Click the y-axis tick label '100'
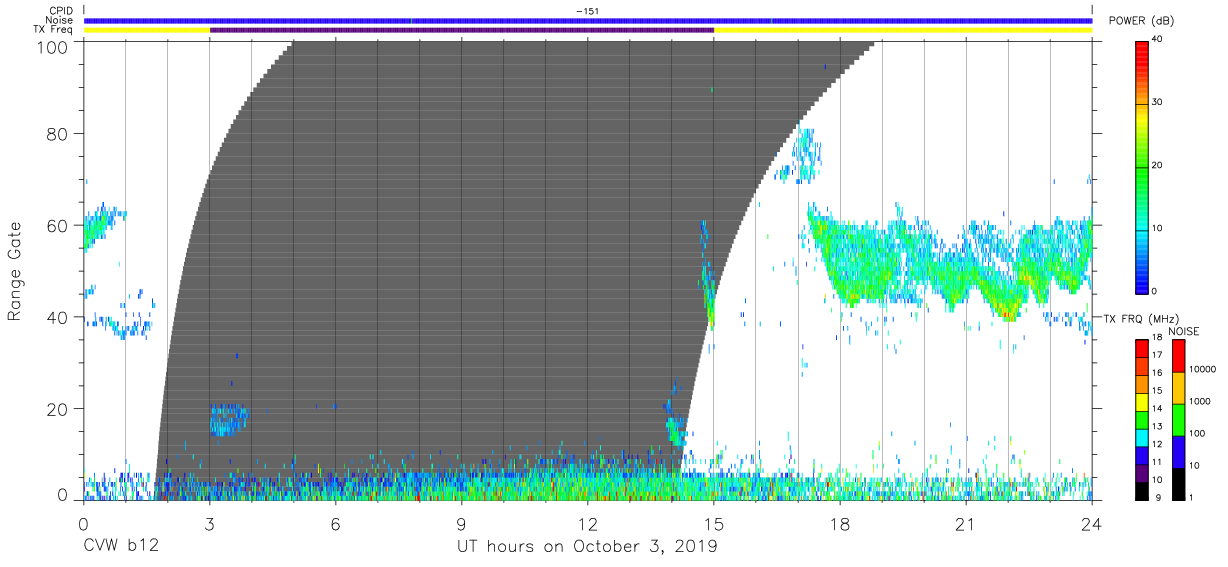The image size is (1228, 567). click(53, 47)
